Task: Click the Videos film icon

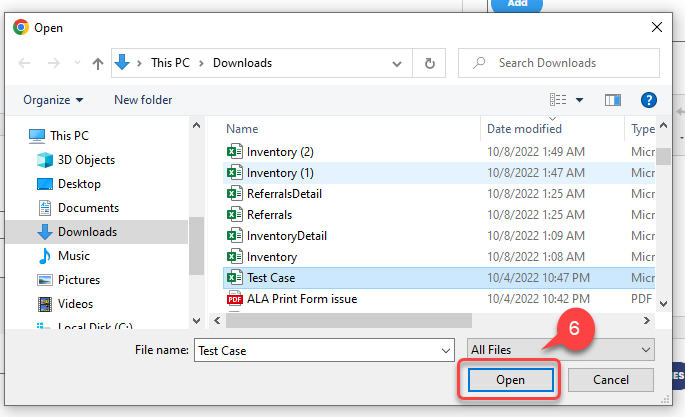Action: tap(45, 304)
